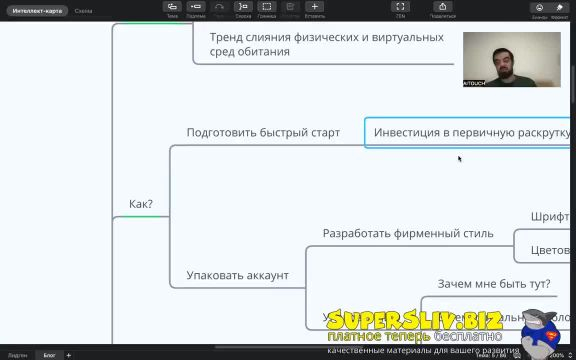
Task: Select topic Упаковать аккаунт
Action: point(237,275)
